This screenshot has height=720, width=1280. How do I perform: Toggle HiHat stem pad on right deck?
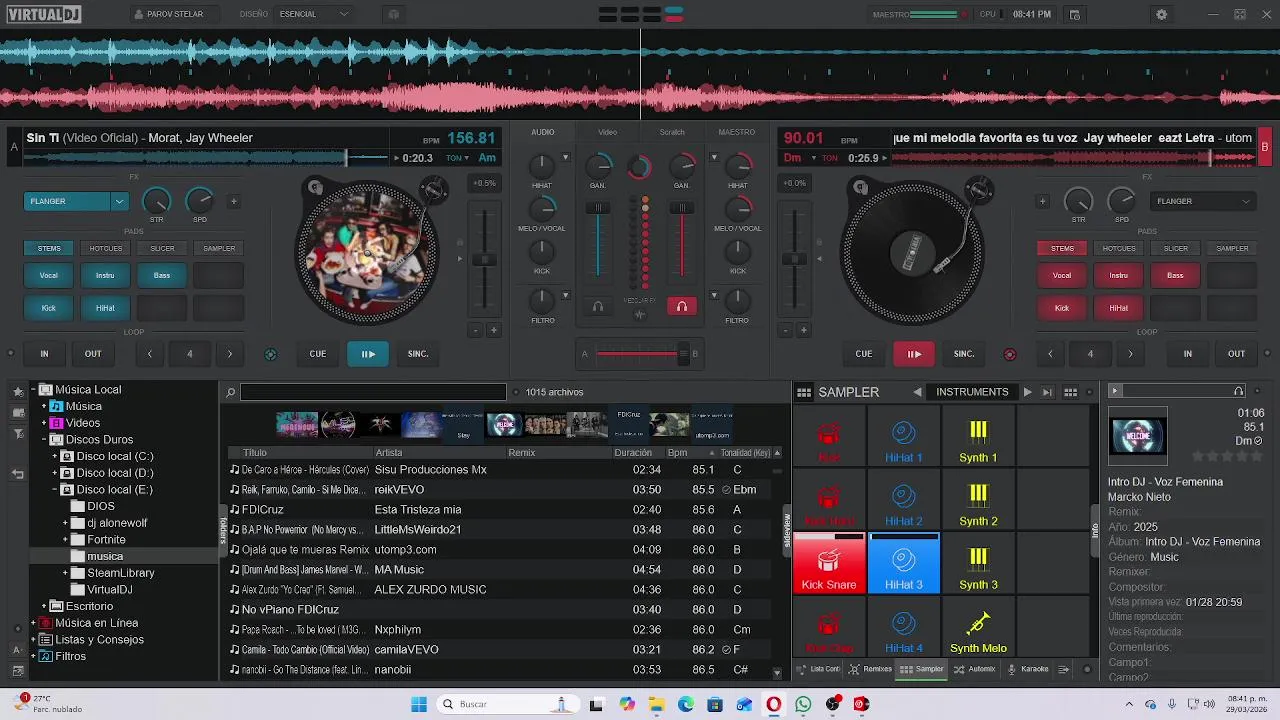point(1118,308)
